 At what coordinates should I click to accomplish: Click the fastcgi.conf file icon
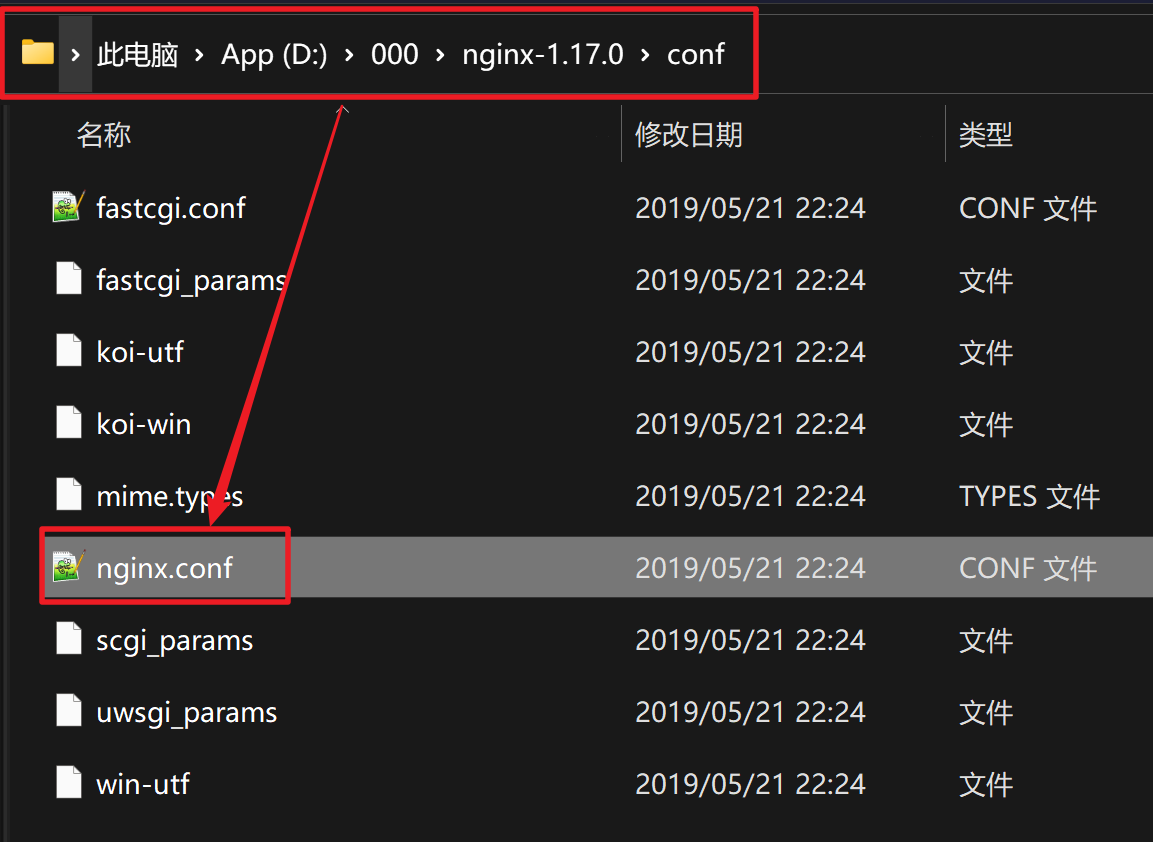coord(68,207)
